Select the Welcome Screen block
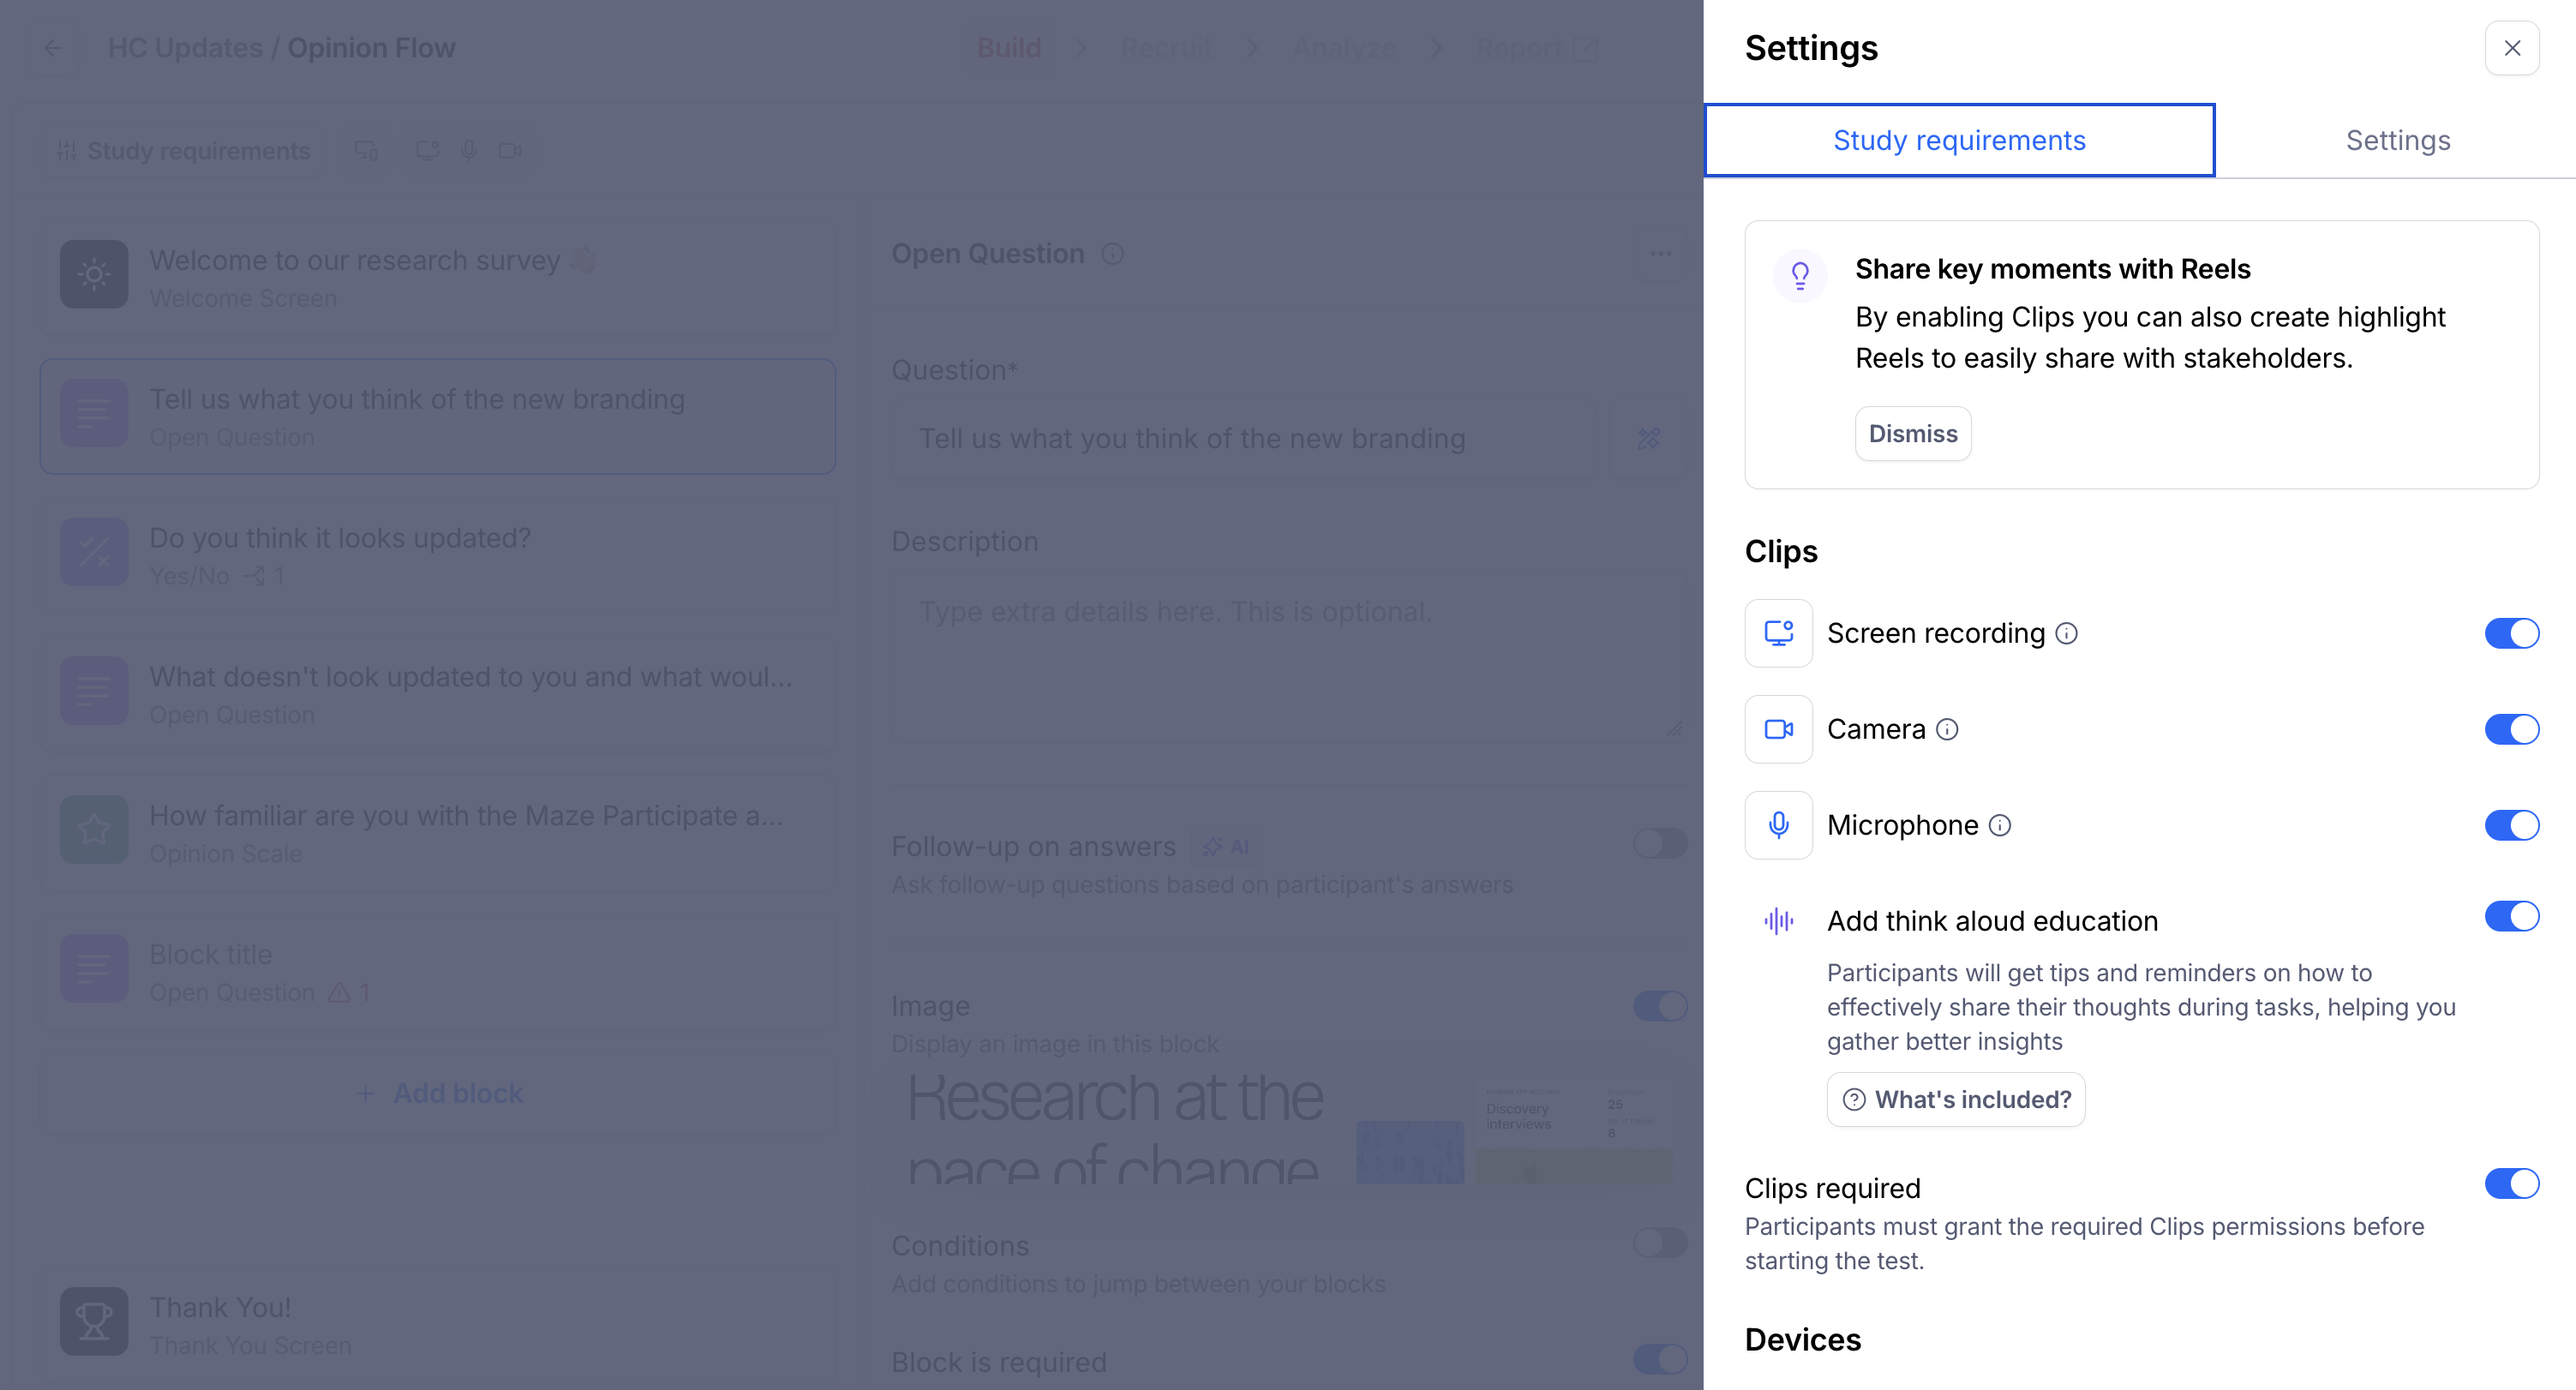 click(x=437, y=277)
